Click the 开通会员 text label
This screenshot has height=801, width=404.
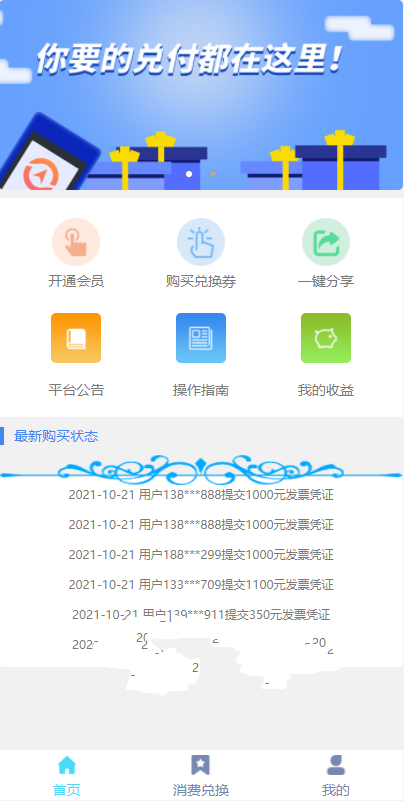coord(76,281)
